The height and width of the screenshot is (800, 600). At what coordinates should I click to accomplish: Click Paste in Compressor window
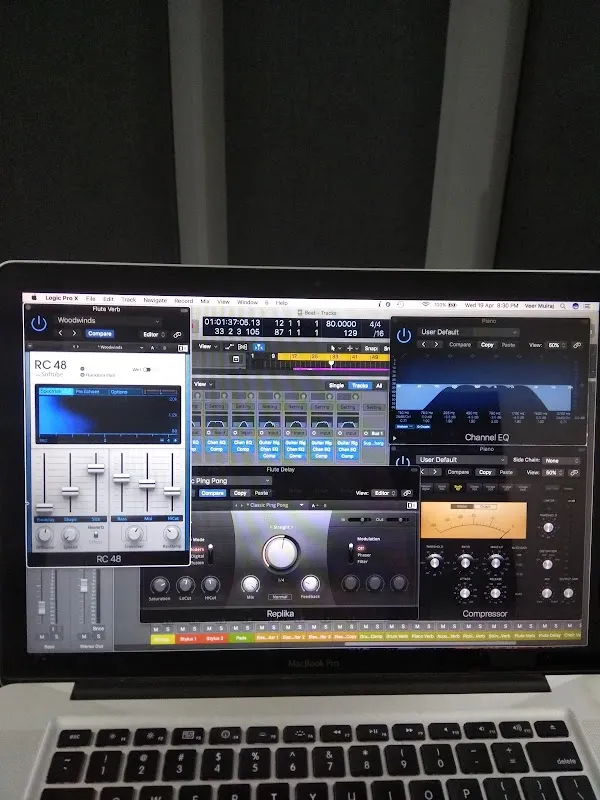[506, 472]
